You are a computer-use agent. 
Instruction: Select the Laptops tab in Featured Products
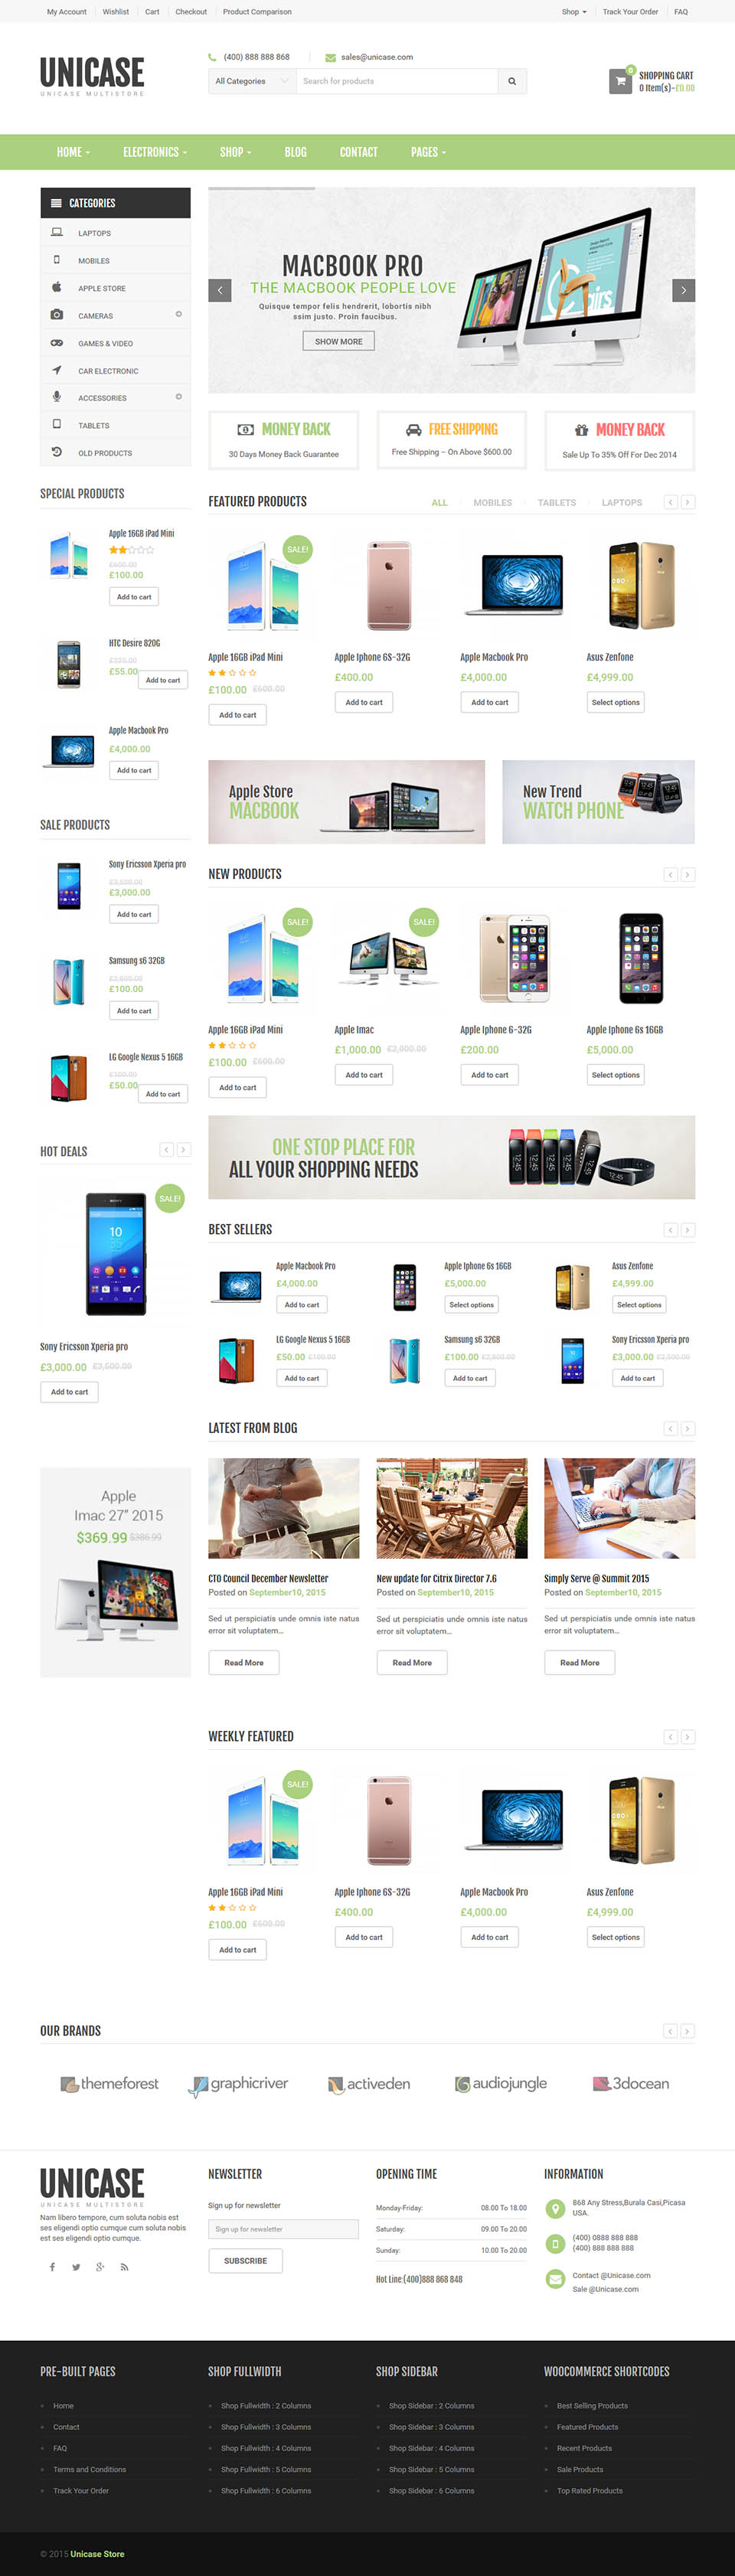click(622, 503)
